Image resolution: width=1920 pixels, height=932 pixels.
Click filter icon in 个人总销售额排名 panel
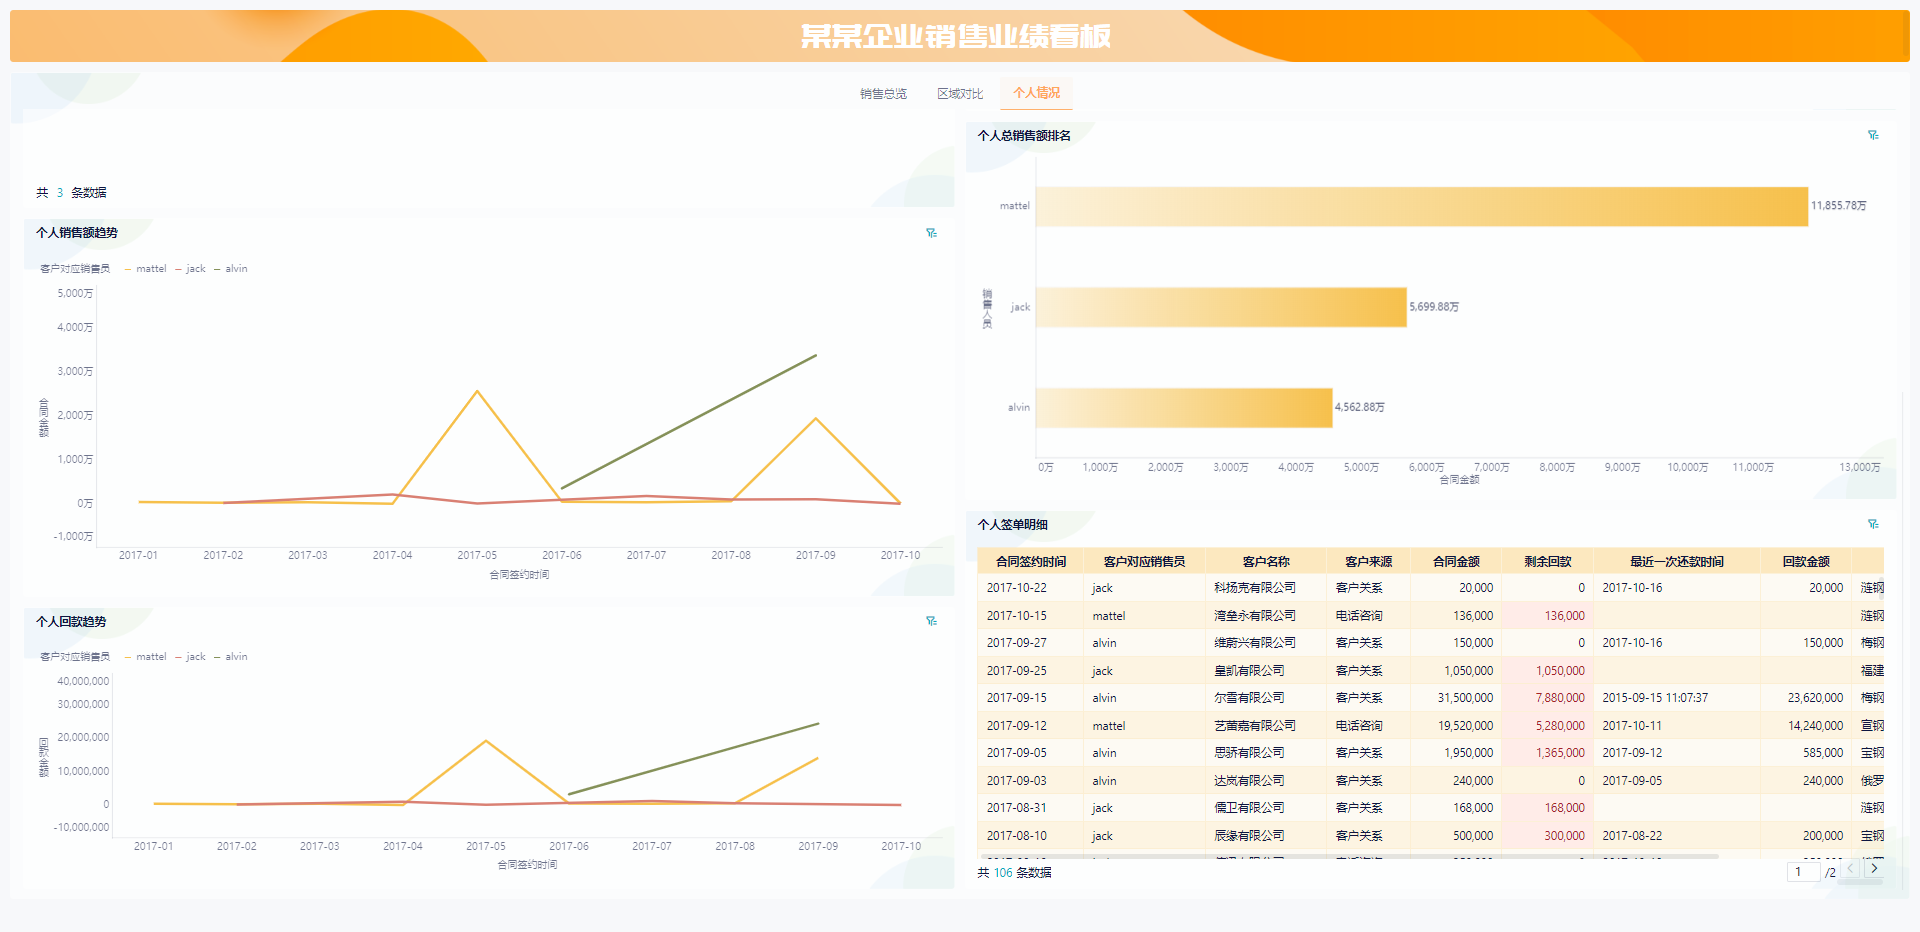pyautogui.click(x=1873, y=135)
